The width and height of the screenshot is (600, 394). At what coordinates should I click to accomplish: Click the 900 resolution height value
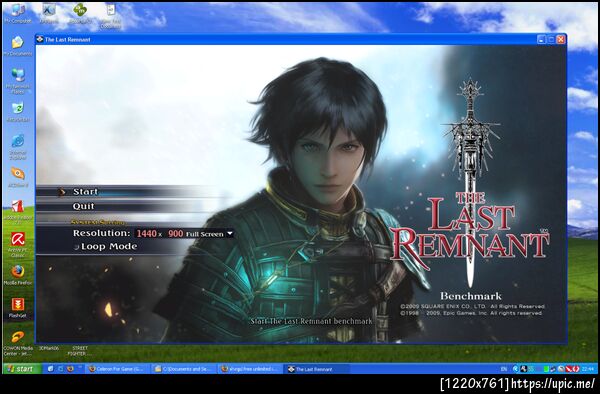tap(175, 233)
